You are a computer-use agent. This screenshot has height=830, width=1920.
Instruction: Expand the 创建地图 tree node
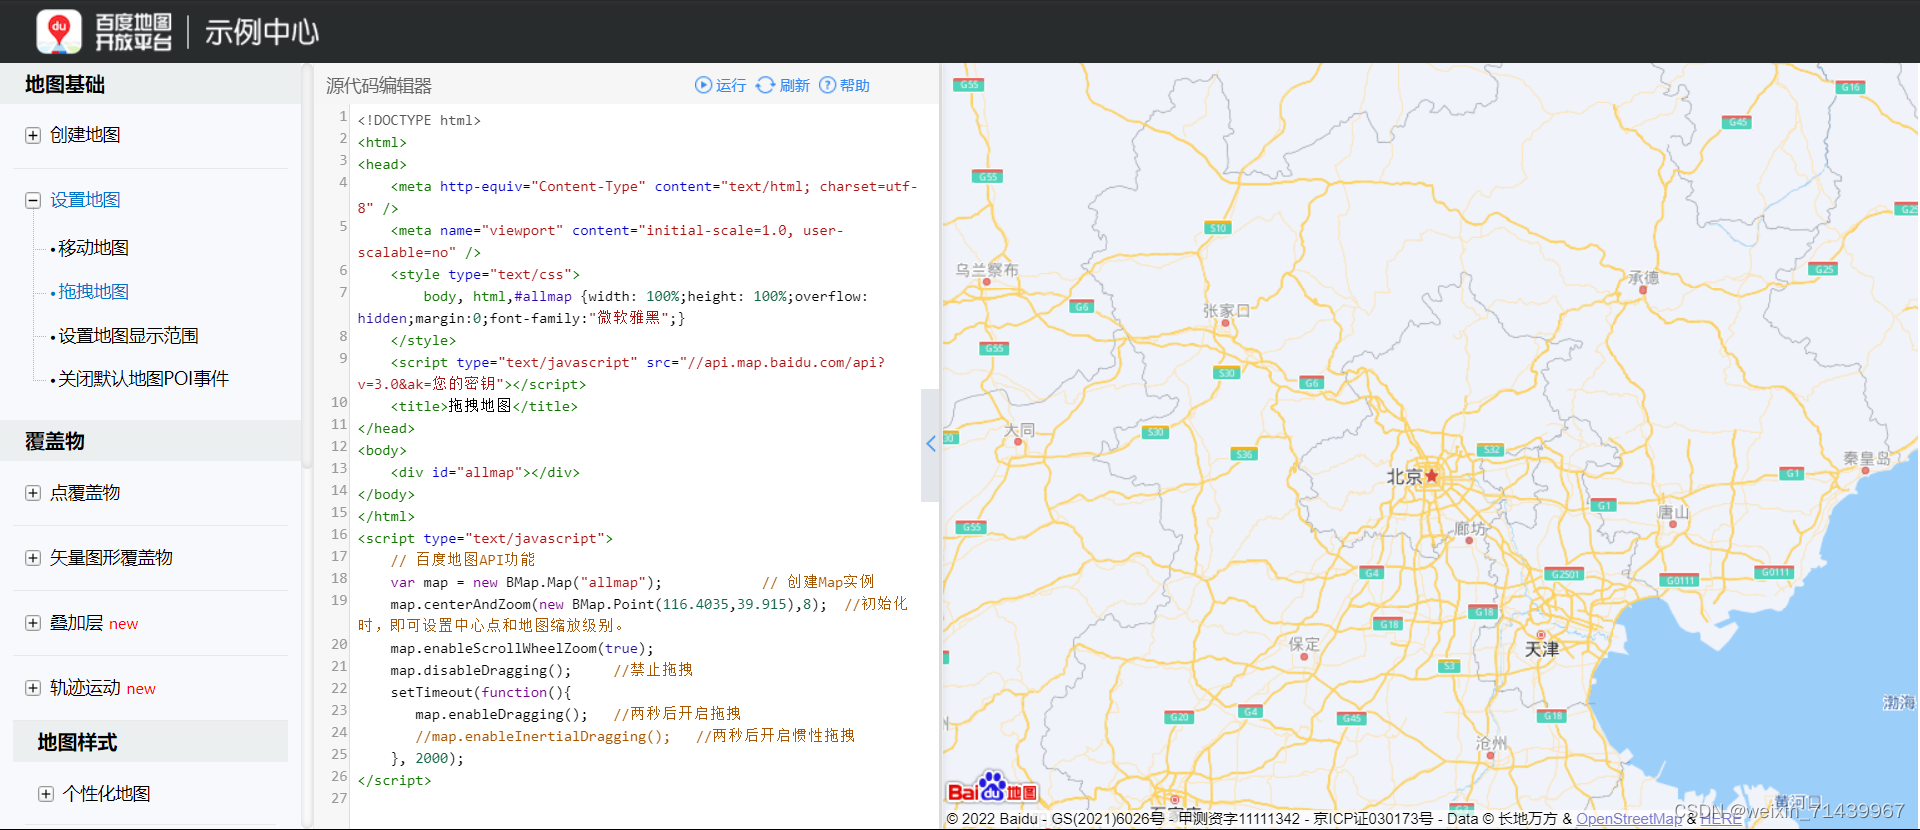pyautogui.click(x=33, y=135)
